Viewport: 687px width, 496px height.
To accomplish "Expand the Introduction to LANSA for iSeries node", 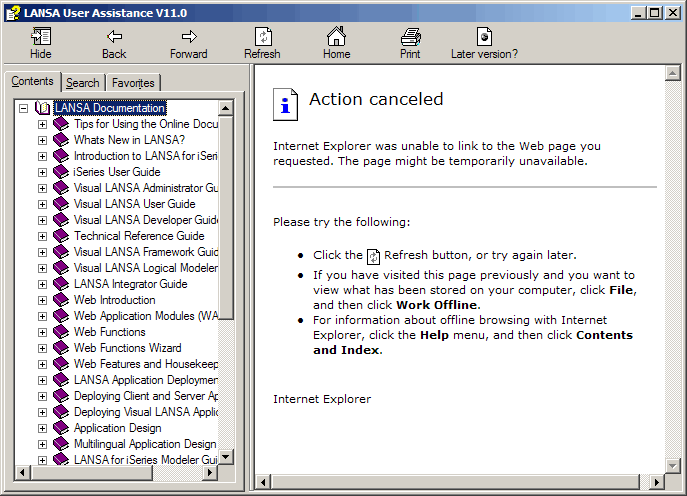I will [42, 156].
